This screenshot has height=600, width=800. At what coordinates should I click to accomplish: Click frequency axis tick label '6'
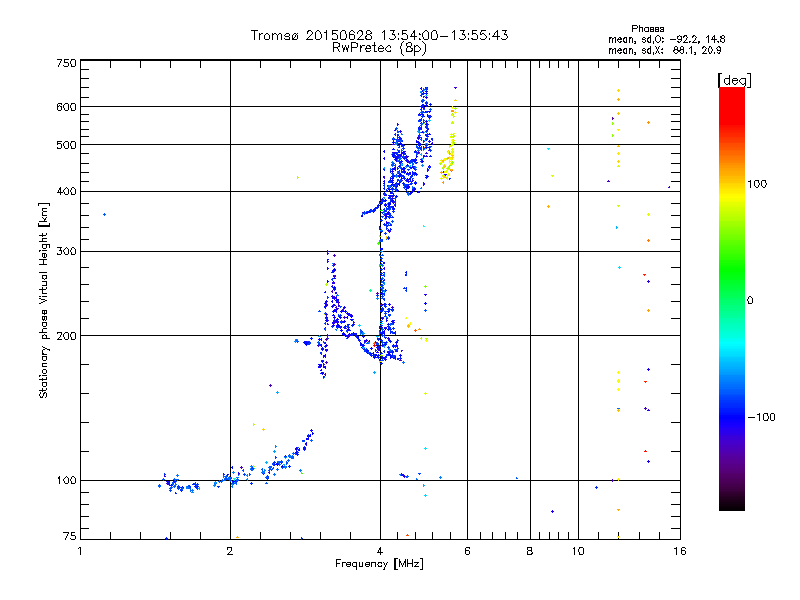tap(467, 551)
